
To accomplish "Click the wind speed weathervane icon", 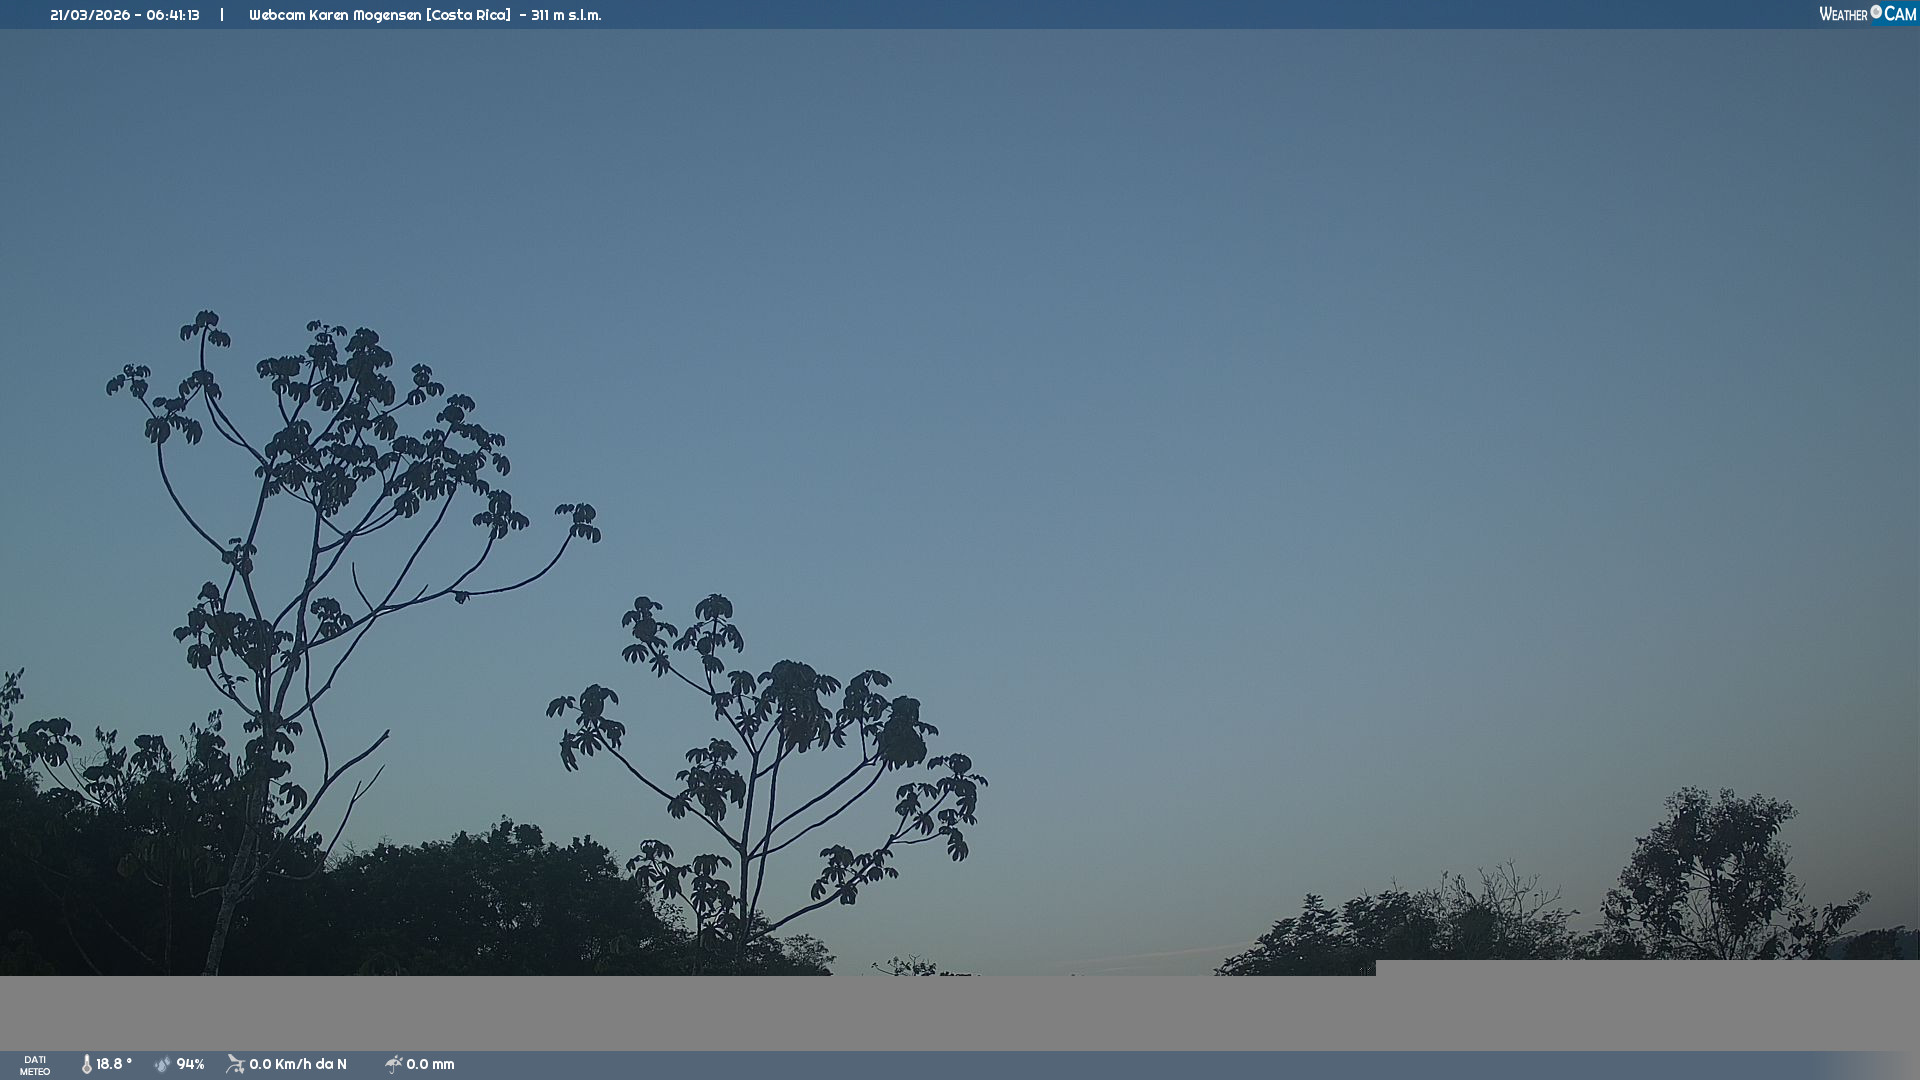I will click(235, 1064).
